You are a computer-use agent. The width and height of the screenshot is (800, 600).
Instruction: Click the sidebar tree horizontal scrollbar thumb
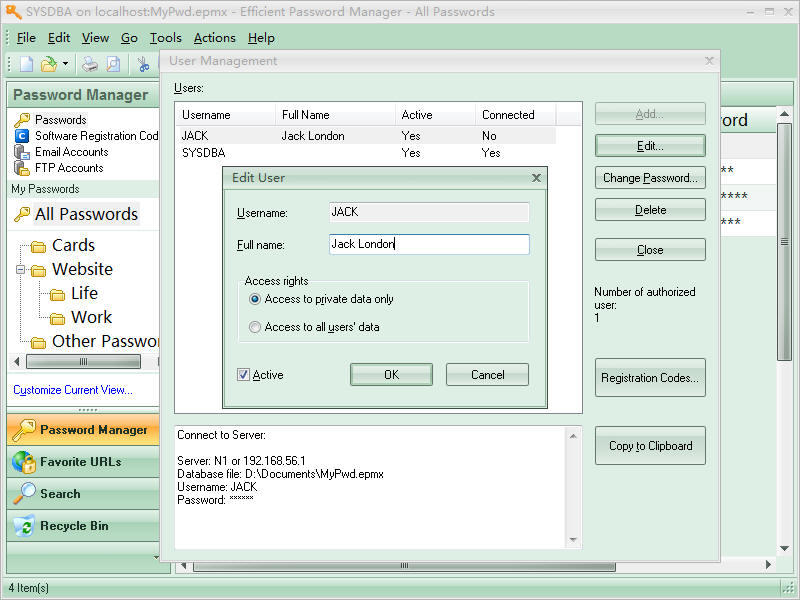(x=83, y=362)
